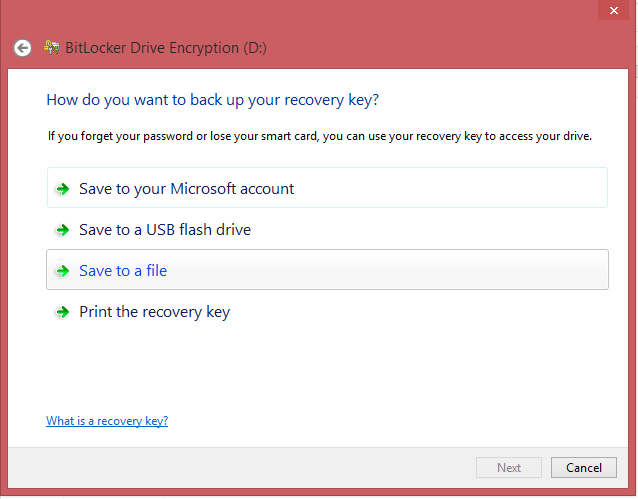
Task: Click empty space in Microsoft account box
Action: pyautogui.click(x=448, y=188)
